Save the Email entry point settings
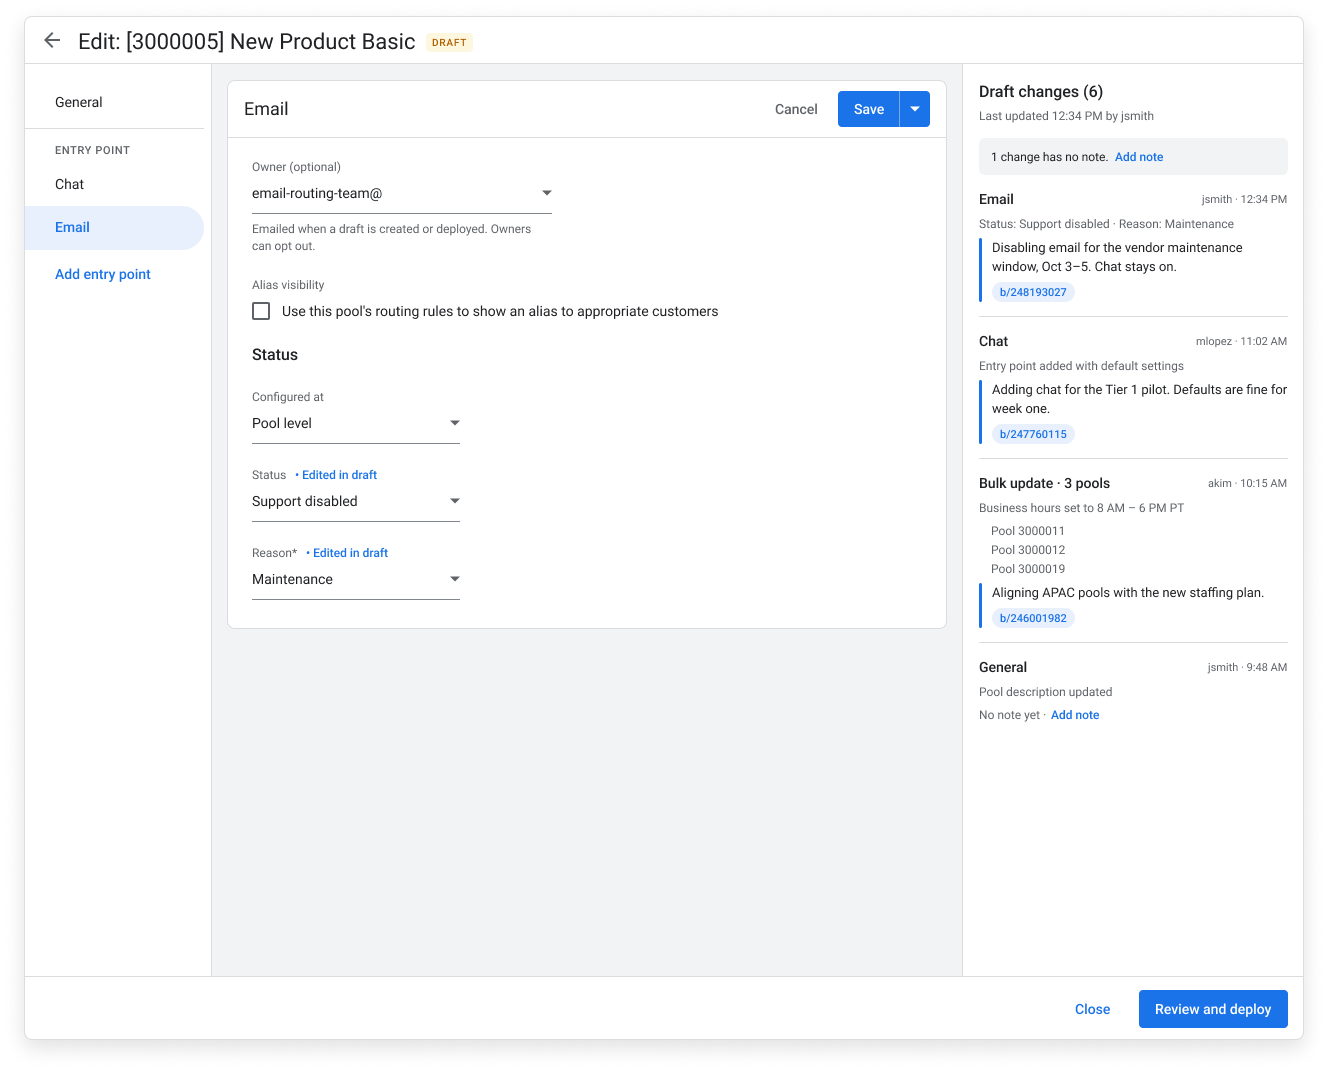 (x=868, y=109)
